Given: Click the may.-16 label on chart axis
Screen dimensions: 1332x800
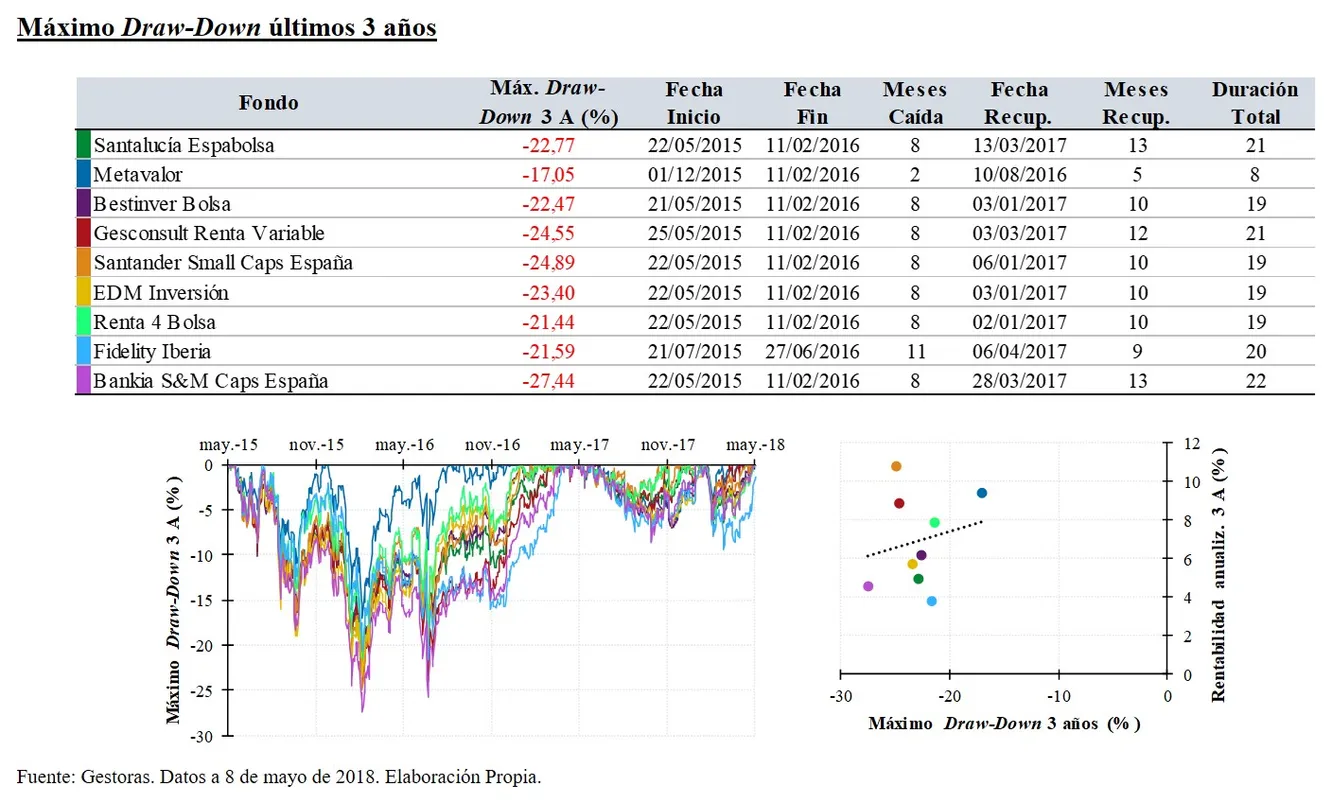Looking at the screenshot, I should tap(405, 445).
